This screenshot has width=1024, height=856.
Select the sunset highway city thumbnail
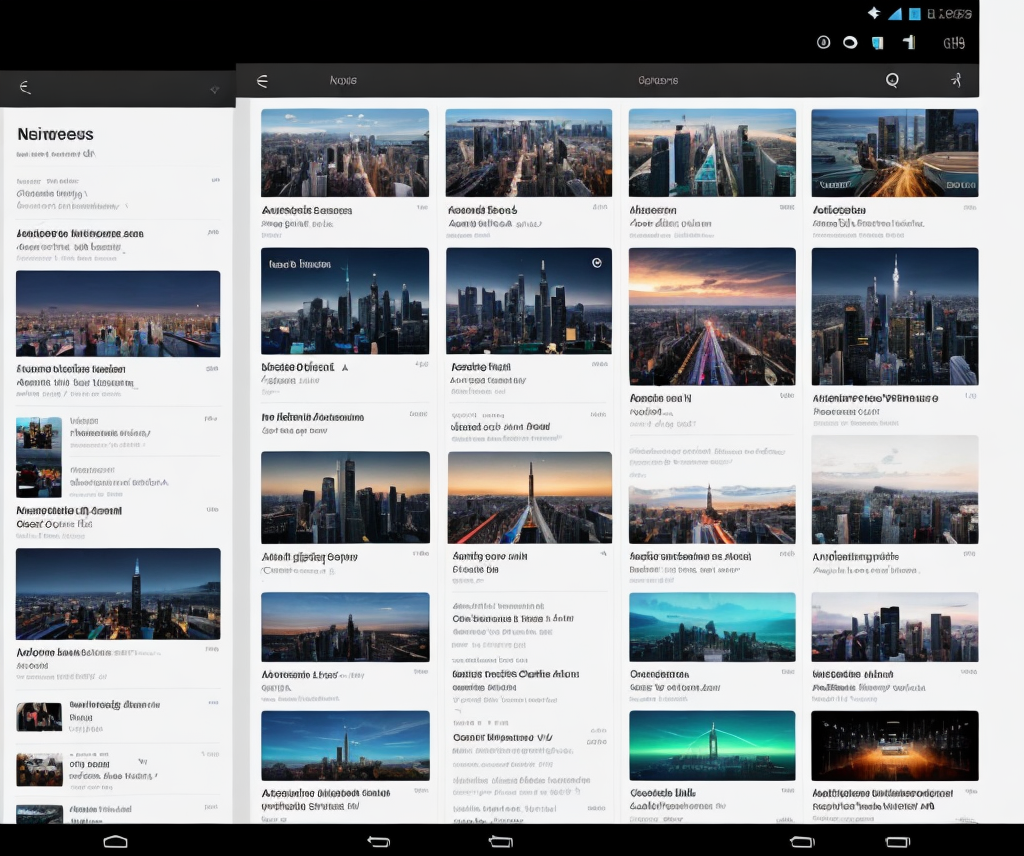click(712, 316)
